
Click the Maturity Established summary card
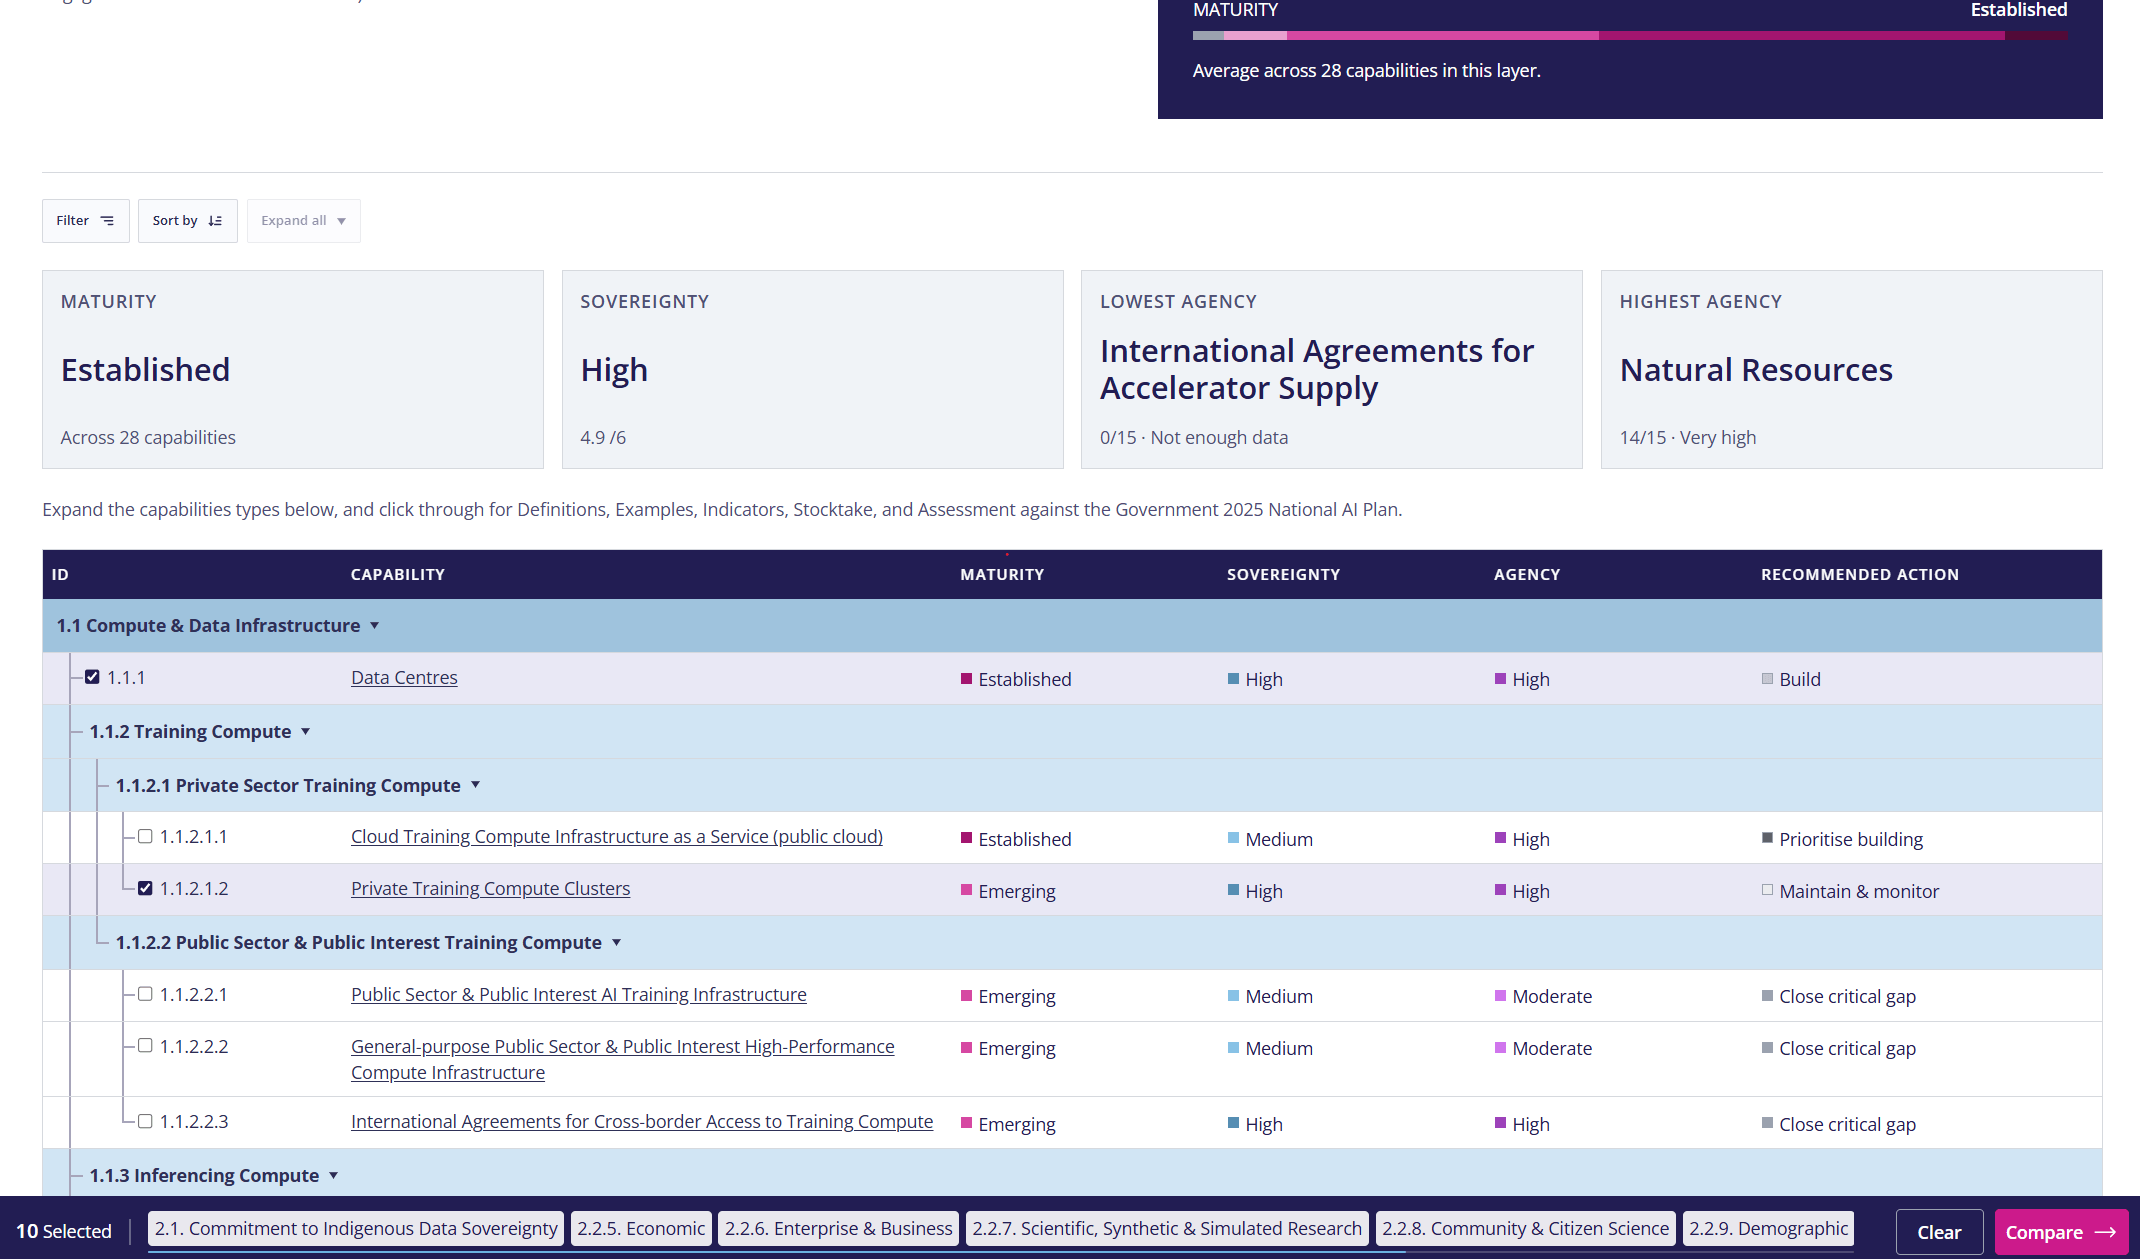click(x=293, y=369)
